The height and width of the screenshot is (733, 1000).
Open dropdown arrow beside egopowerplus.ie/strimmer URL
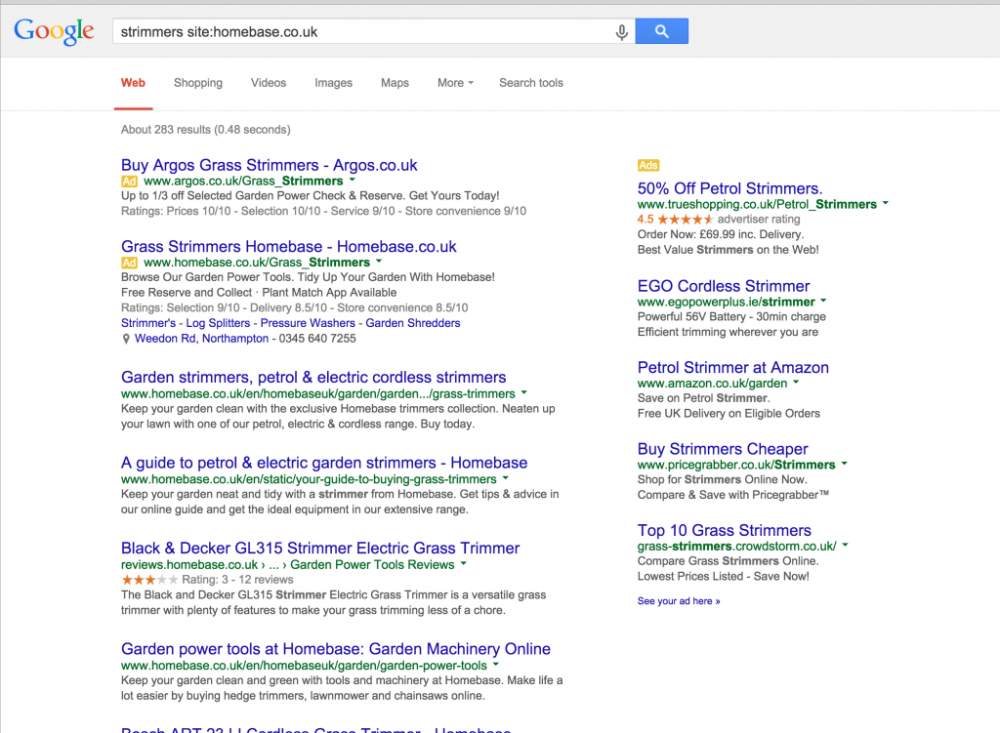[x=823, y=301]
